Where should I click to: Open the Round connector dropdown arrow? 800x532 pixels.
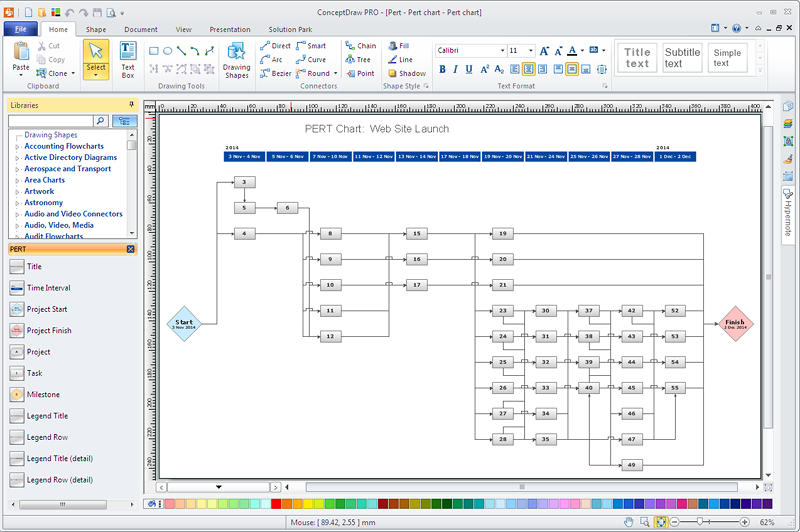tap(335, 73)
